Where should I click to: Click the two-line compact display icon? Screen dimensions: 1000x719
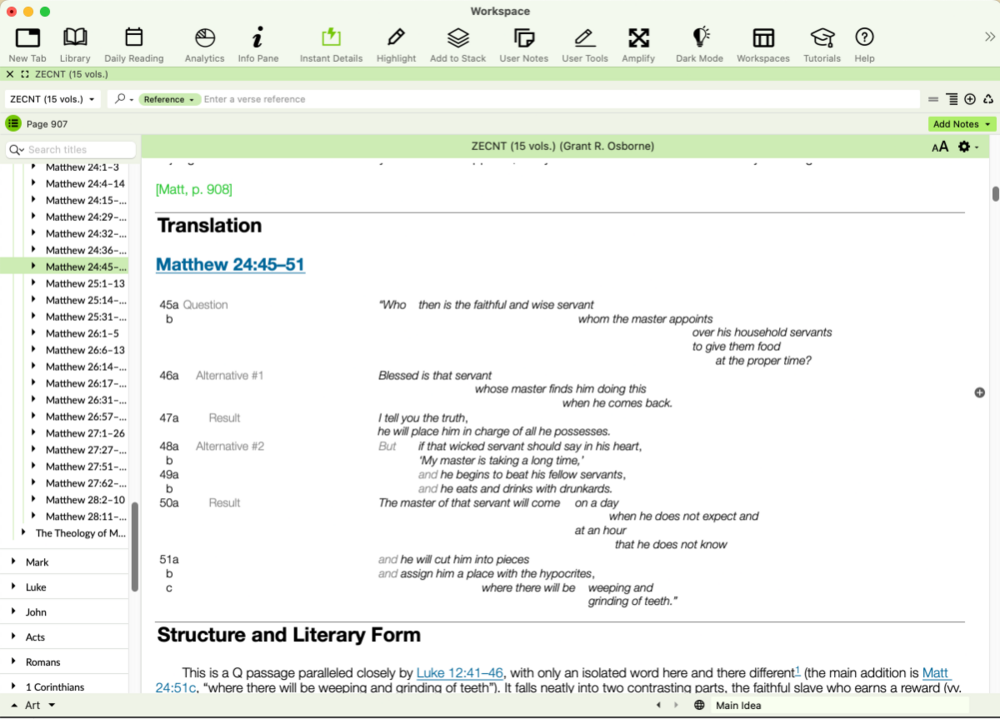pyautogui.click(x=933, y=100)
